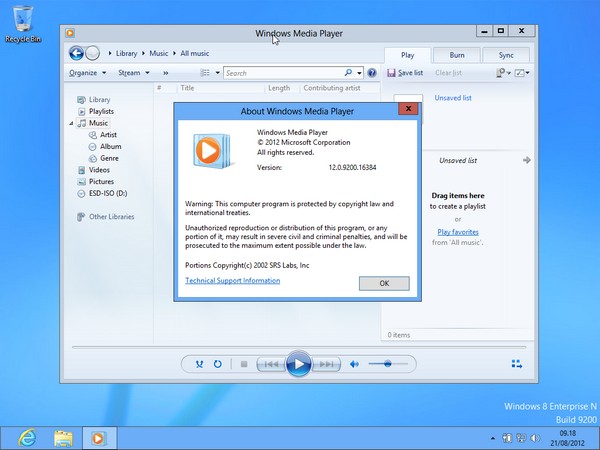
Task: Switch to the Play tab
Action: point(408,55)
